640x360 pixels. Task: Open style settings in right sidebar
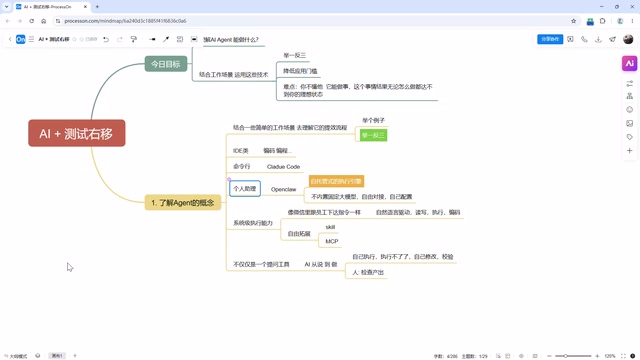629,83
